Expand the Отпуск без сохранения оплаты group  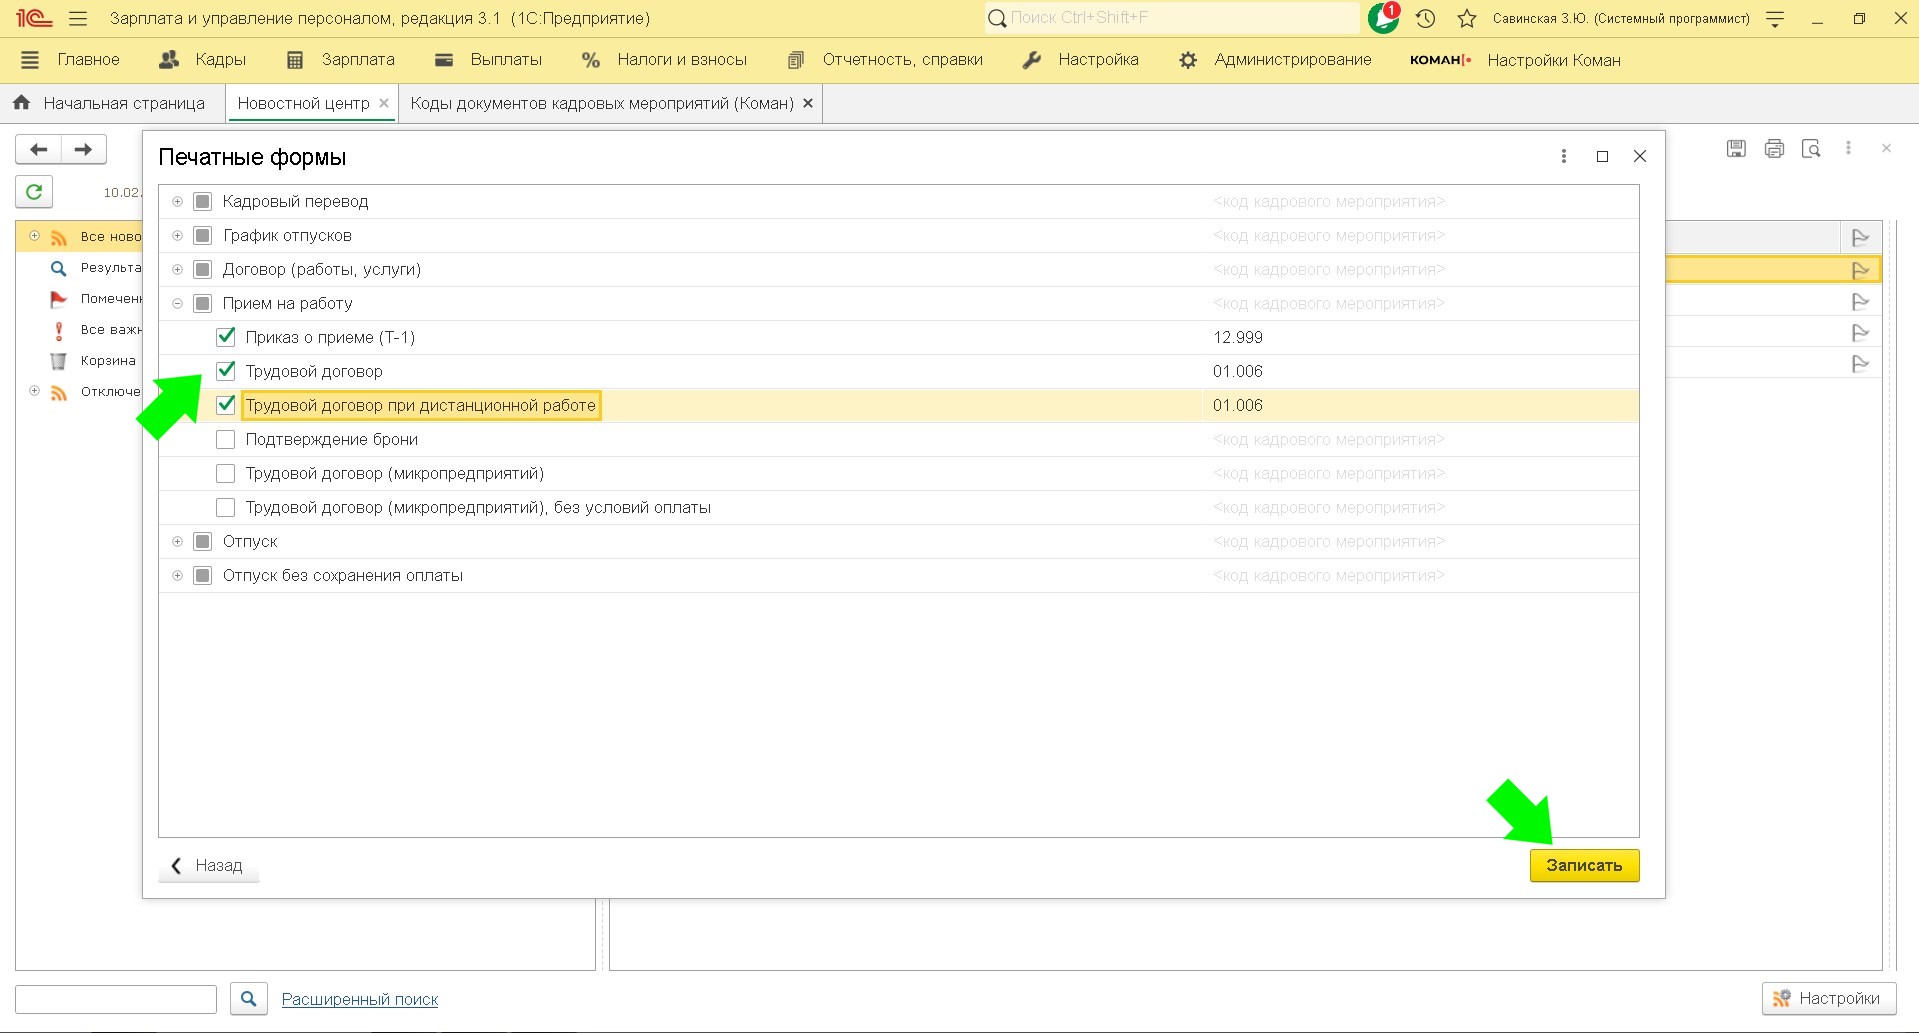pyautogui.click(x=177, y=576)
